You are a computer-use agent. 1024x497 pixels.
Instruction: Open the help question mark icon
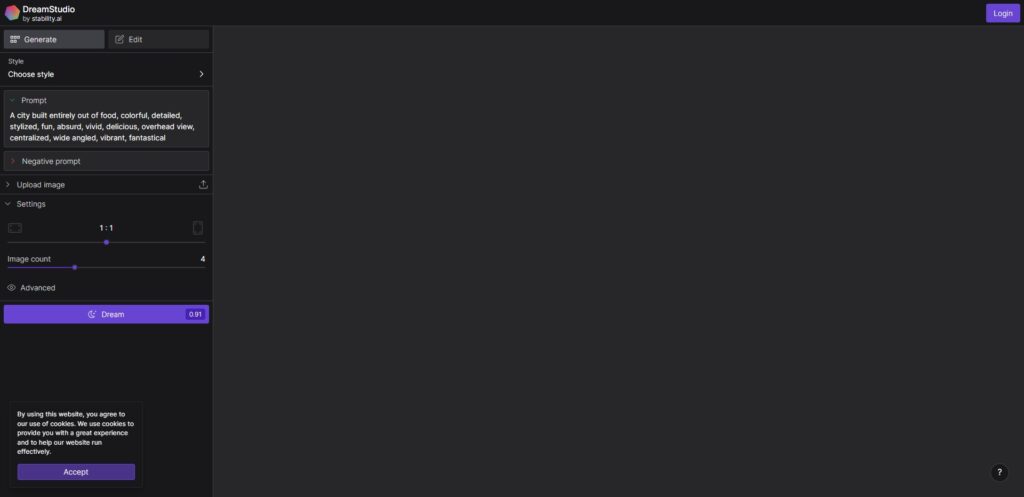point(999,472)
